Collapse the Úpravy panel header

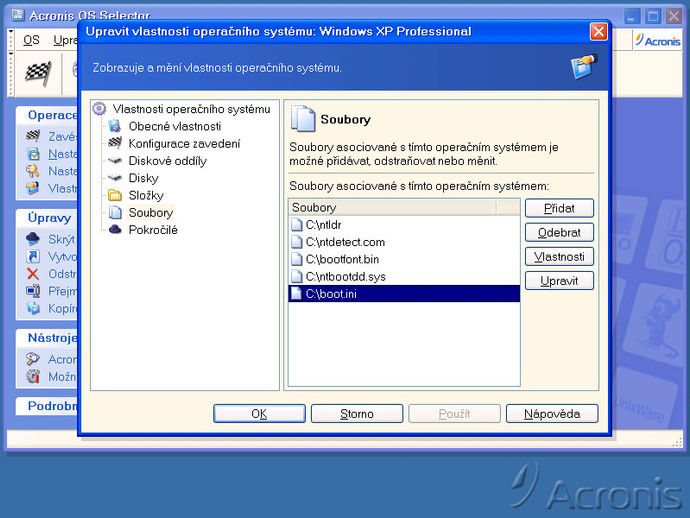pyautogui.click(x=47, y=217)
